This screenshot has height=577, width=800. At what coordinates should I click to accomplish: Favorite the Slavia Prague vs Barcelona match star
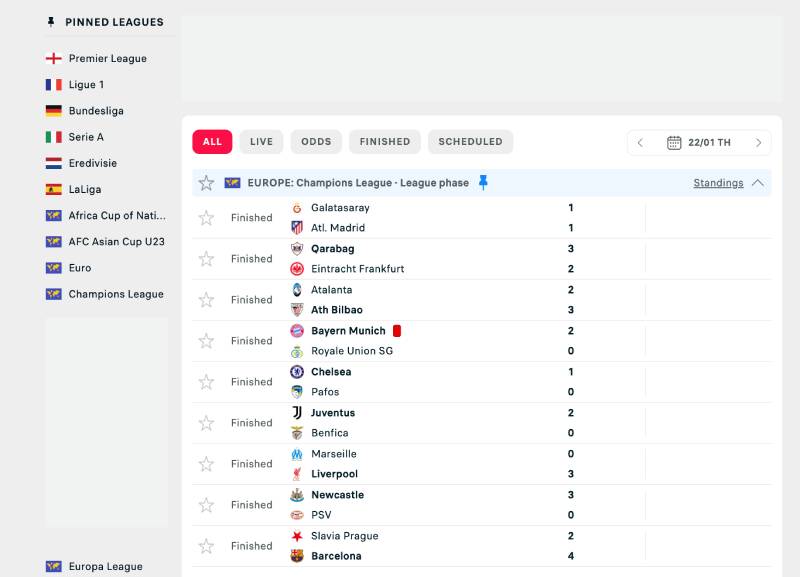click(x=206, y=546)
